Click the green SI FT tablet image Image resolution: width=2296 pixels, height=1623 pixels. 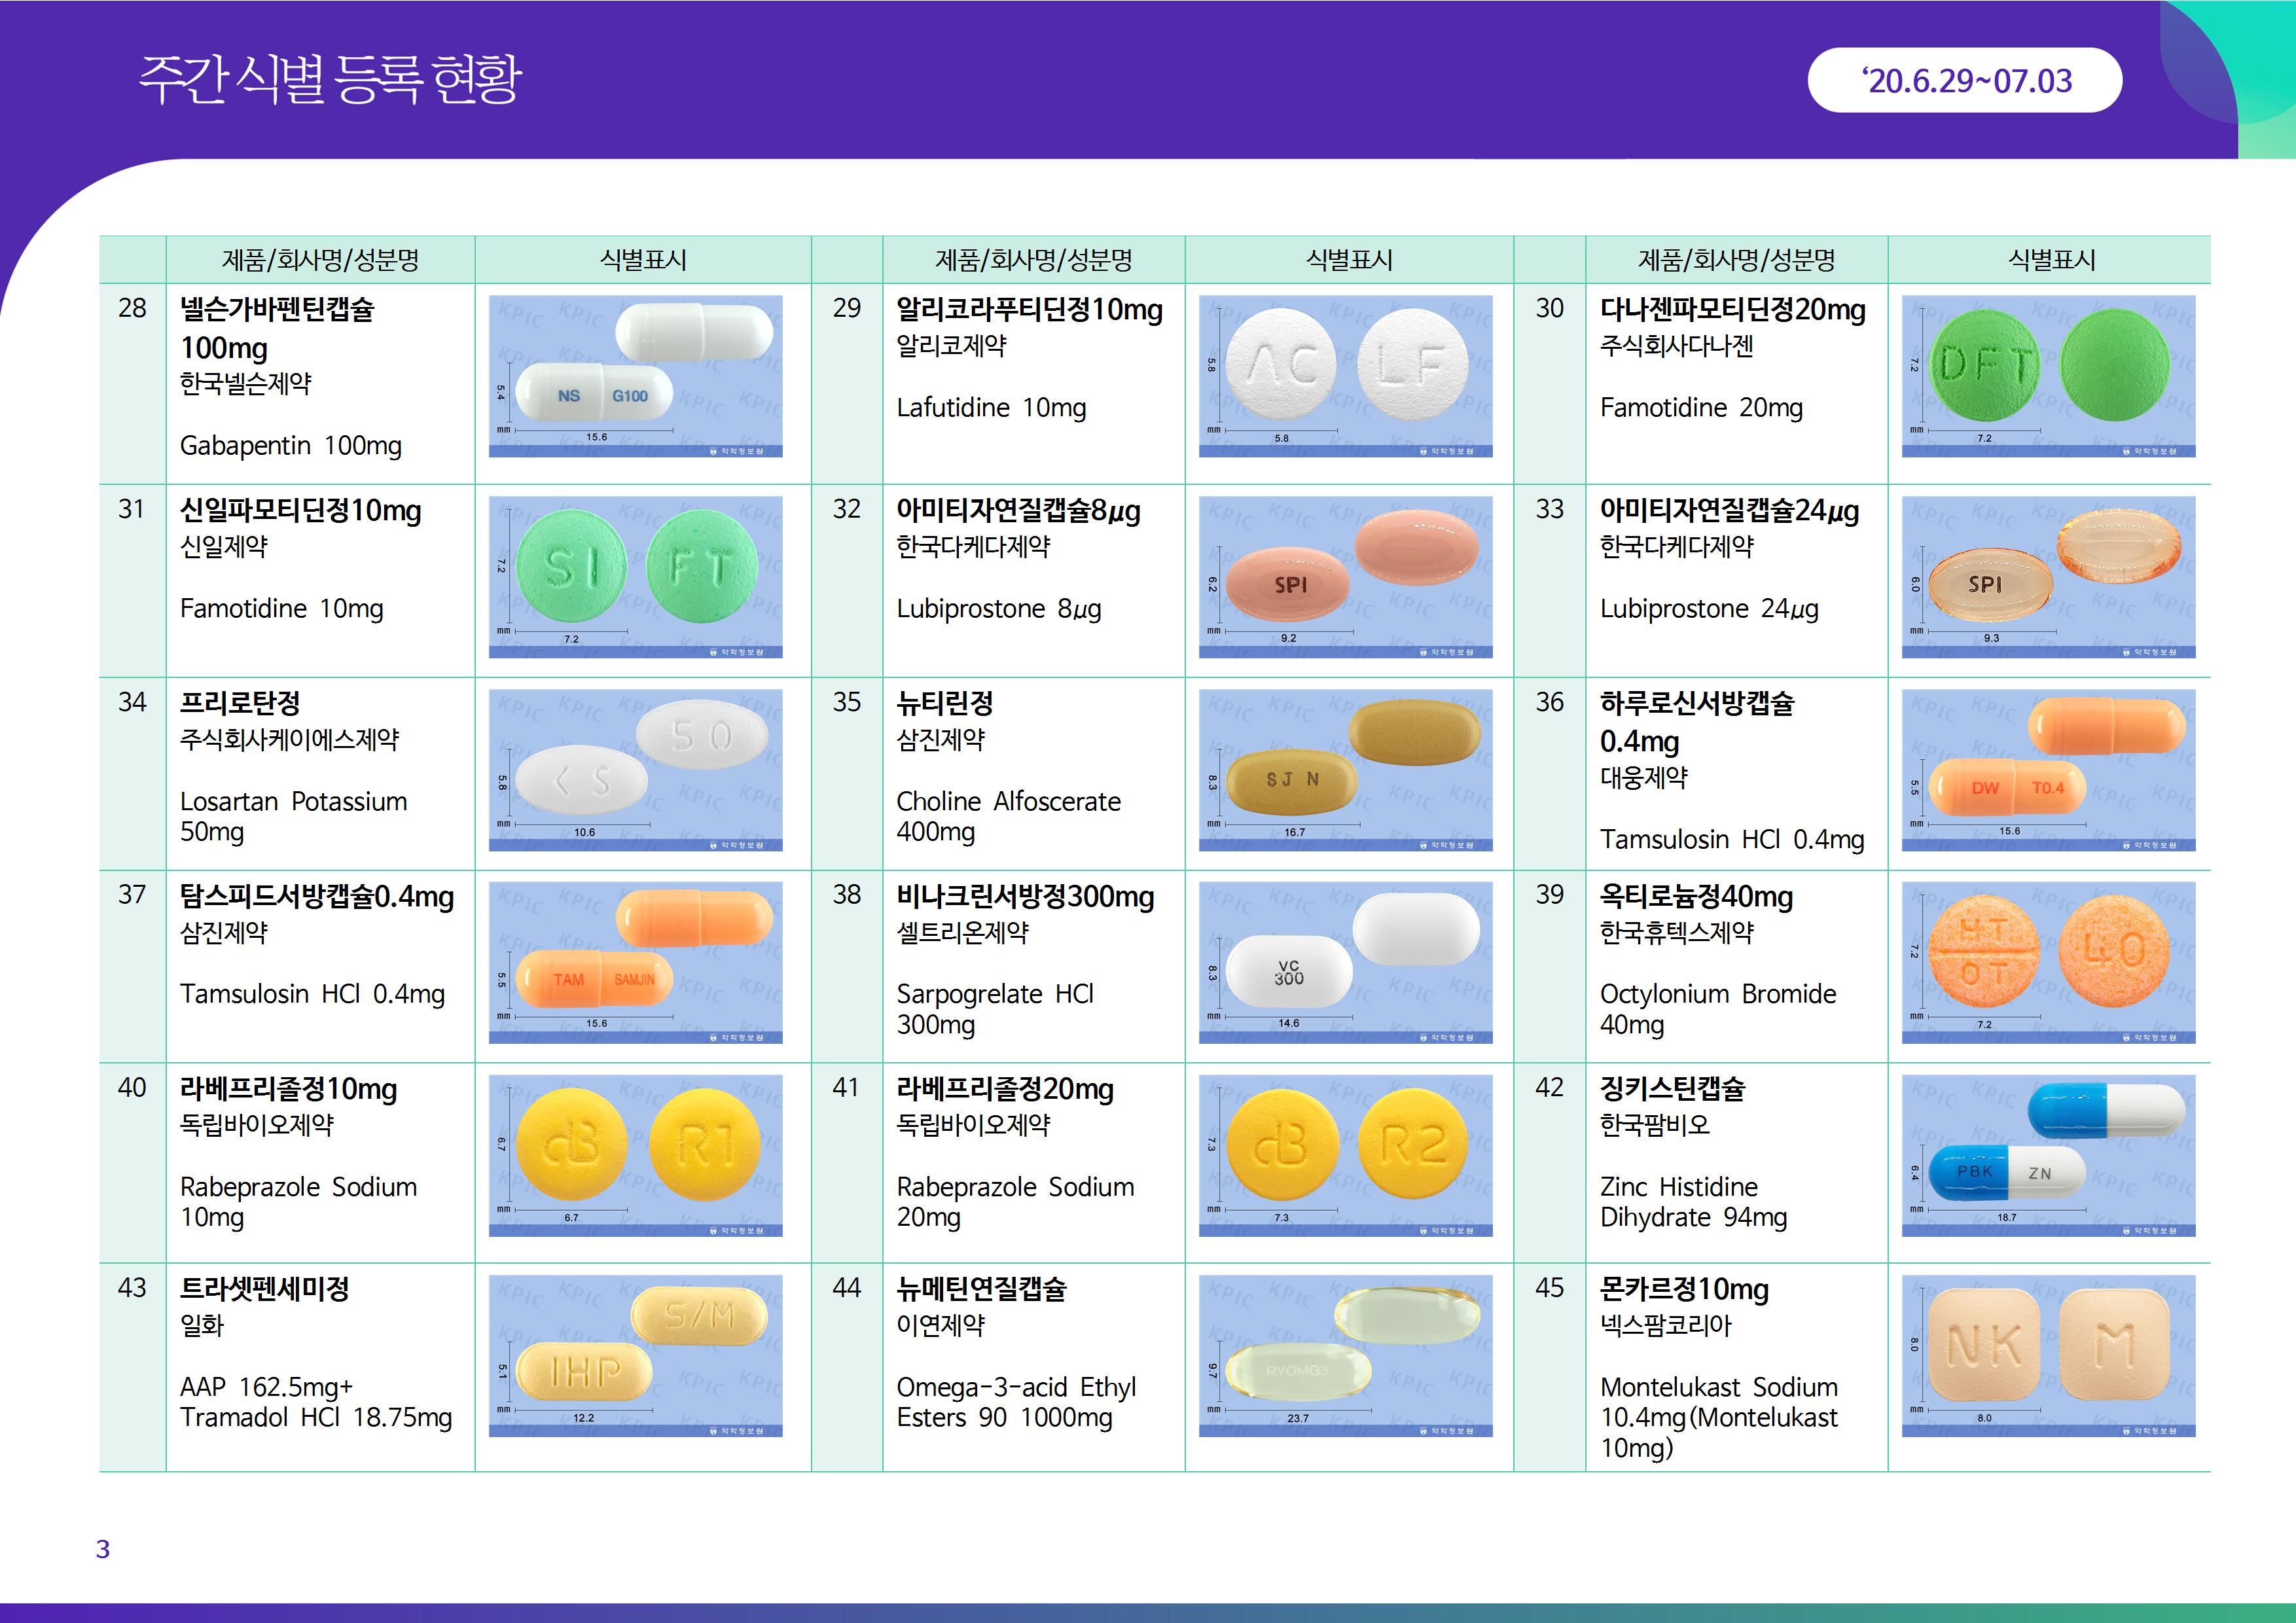pos(635,577)
